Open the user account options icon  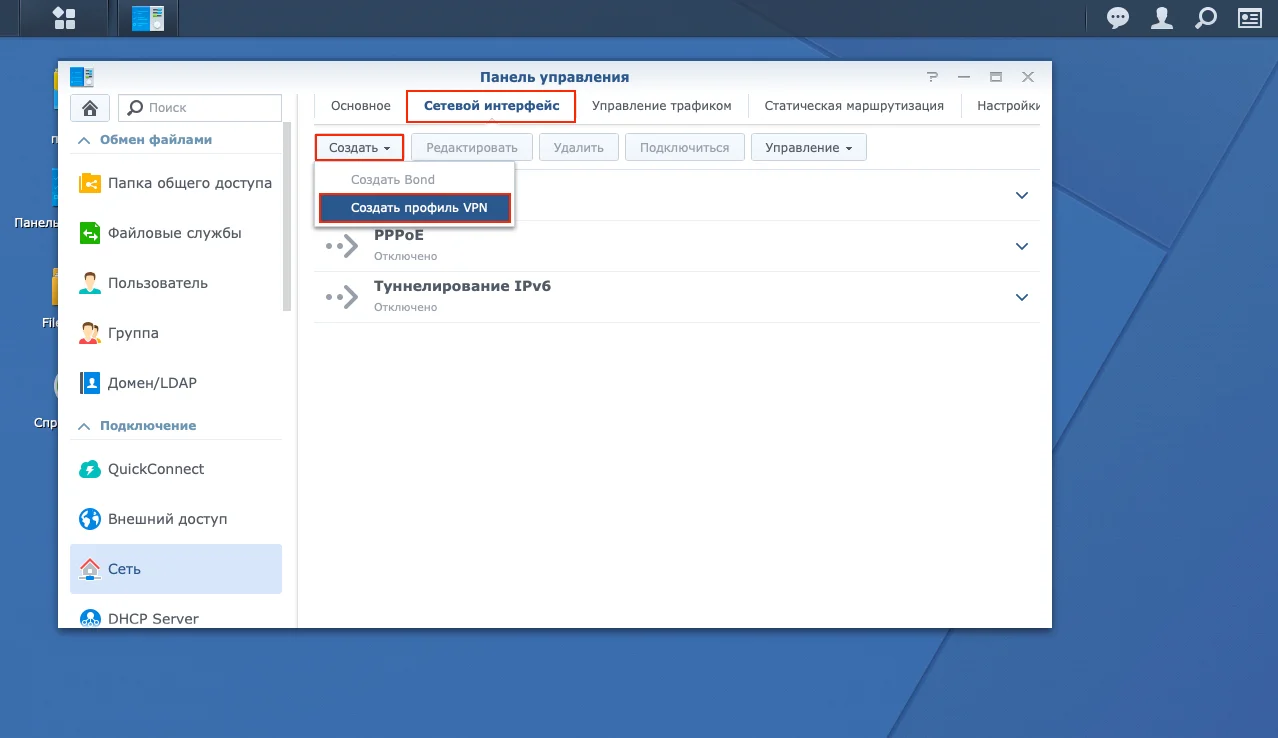[1162, 18]
